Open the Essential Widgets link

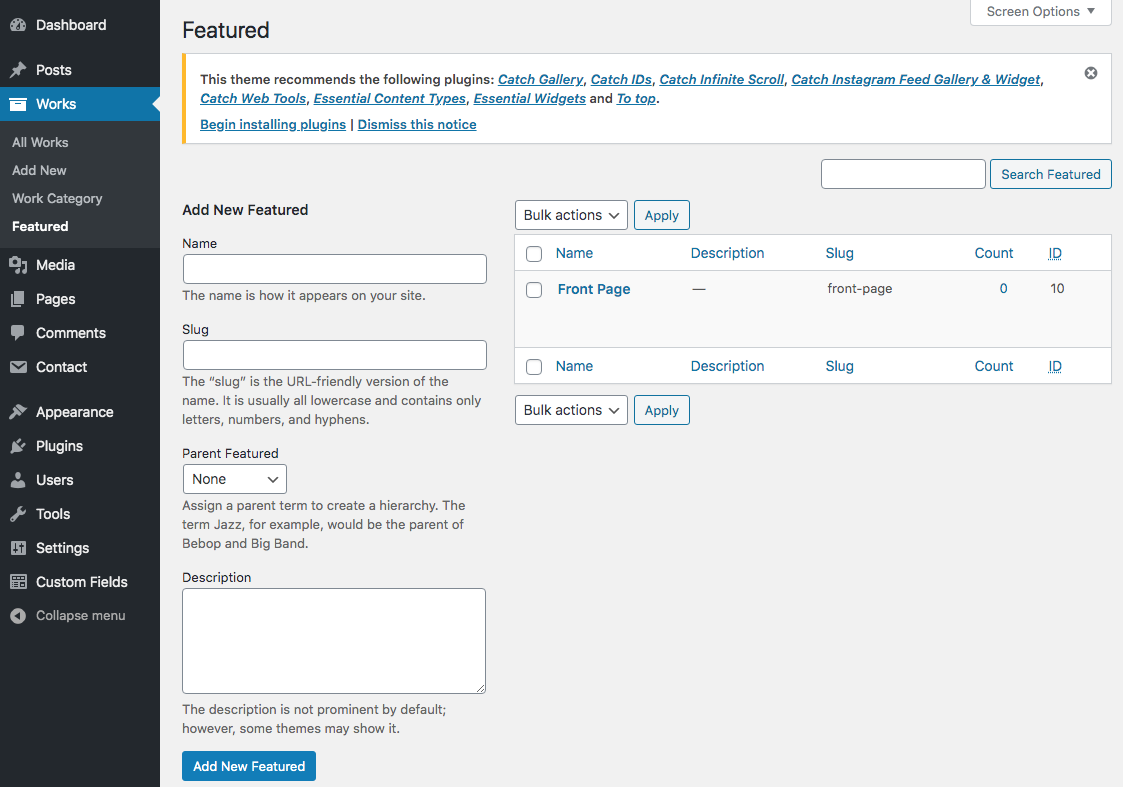(529, 99)
